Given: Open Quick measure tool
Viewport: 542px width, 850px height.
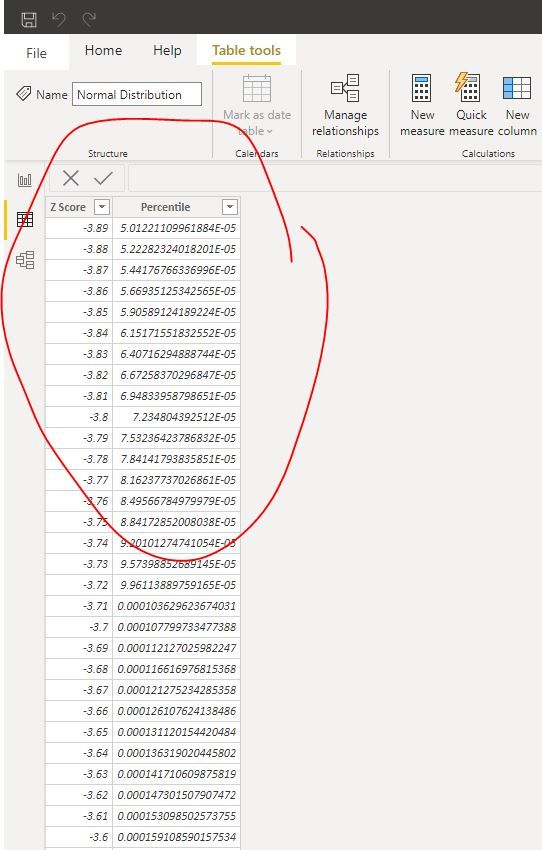Looking at the screenshot, I should [470, 105].
